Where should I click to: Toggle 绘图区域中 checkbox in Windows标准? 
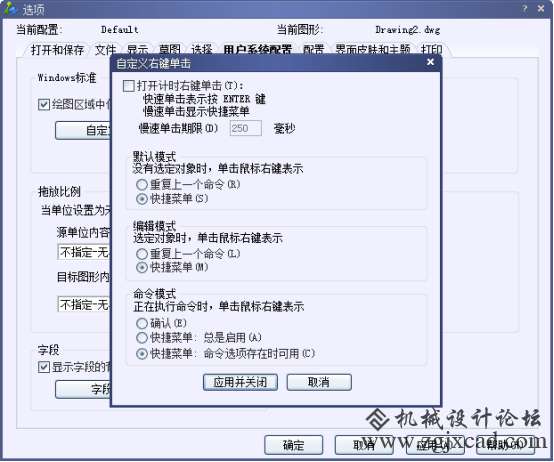[x=44, y=105]
